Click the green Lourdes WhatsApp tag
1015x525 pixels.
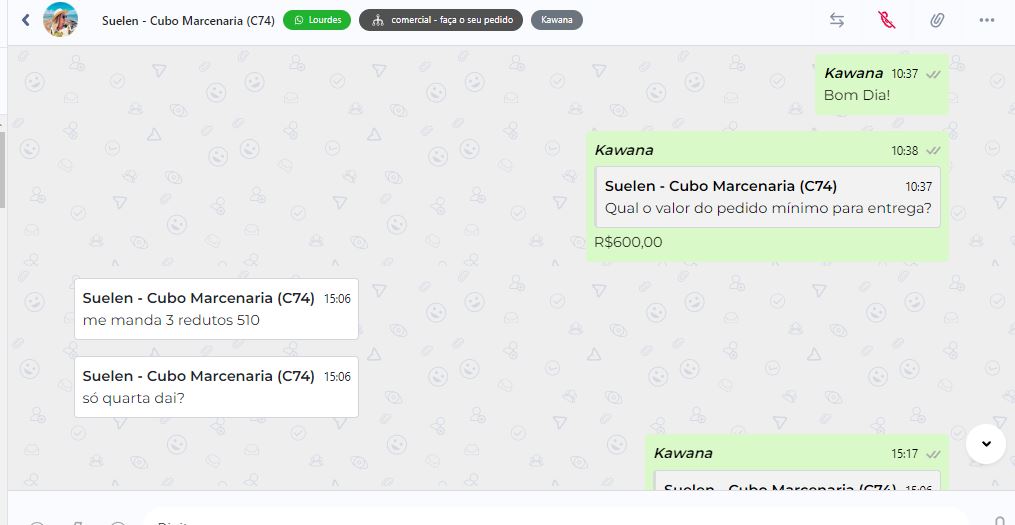[x=317, y=20]
